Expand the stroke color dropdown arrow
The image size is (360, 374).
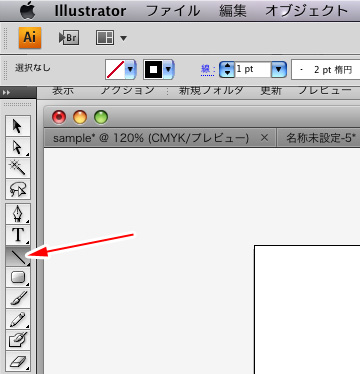169,69
